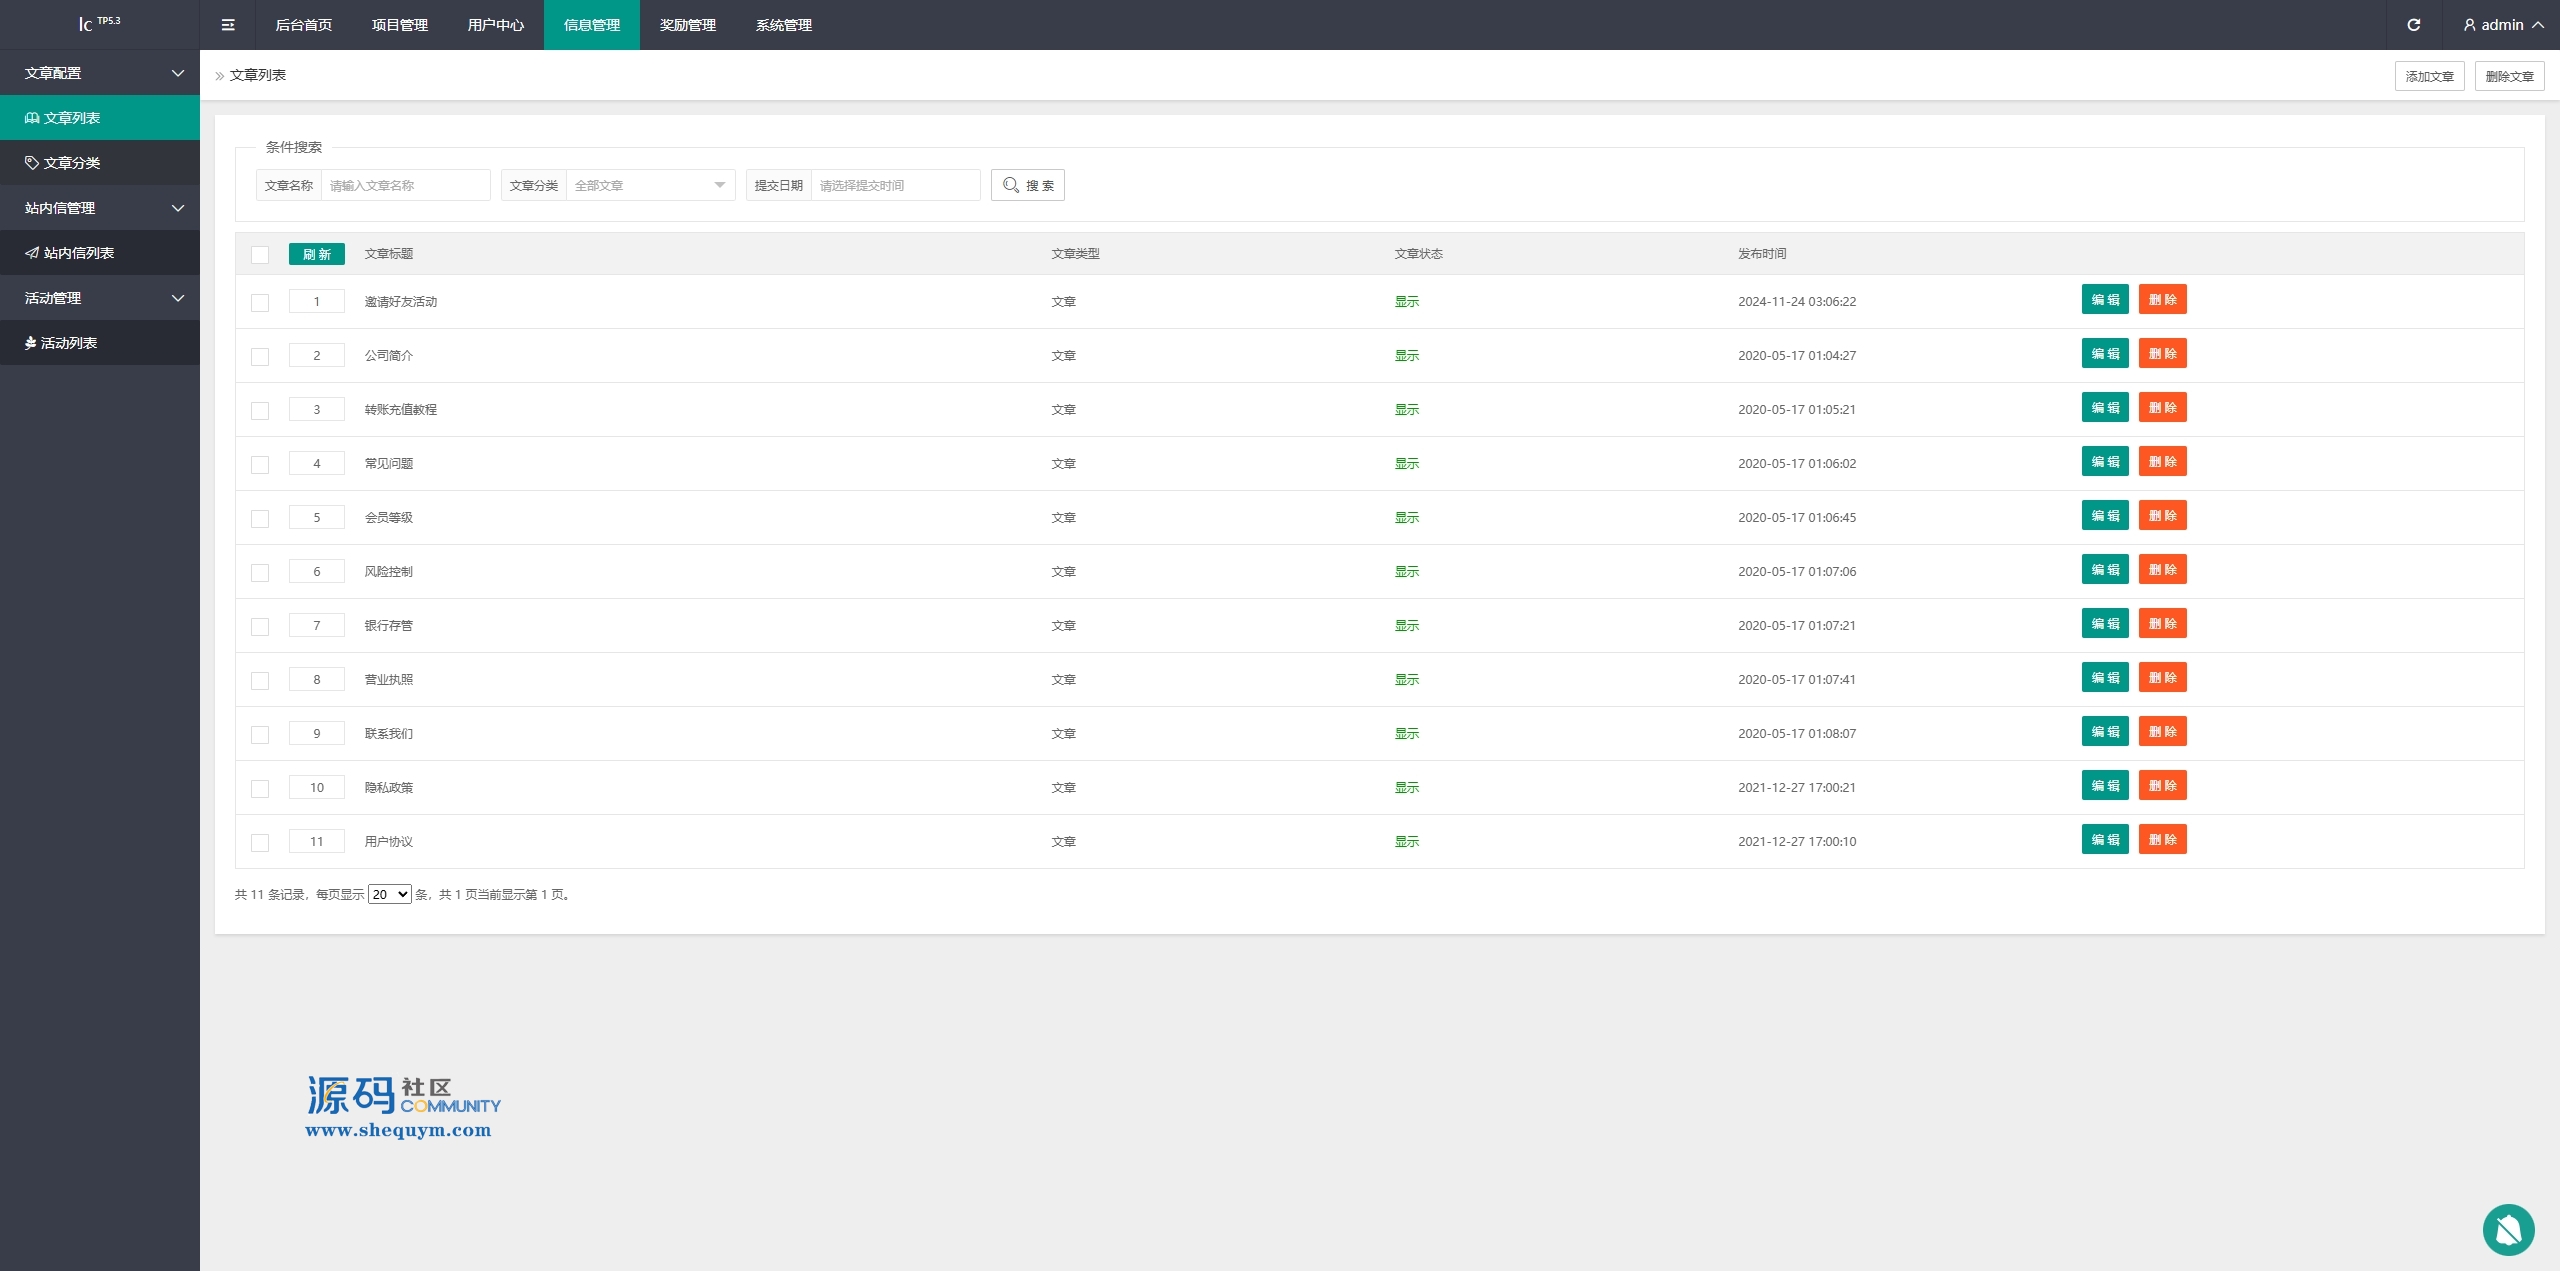Check the select-all checkbox in table header
This screenshot has width=2560, height=1271.
coord(260,255)
